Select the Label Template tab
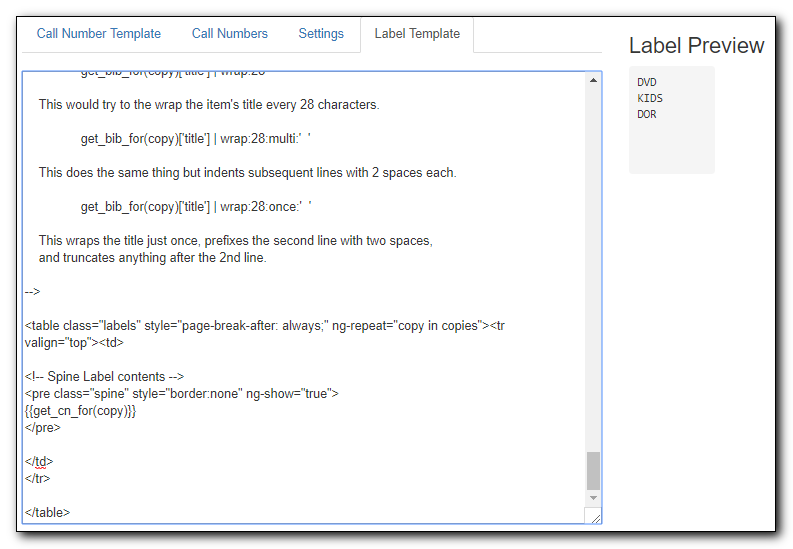Viewport: 793px width, 549px height. point(417,34)
